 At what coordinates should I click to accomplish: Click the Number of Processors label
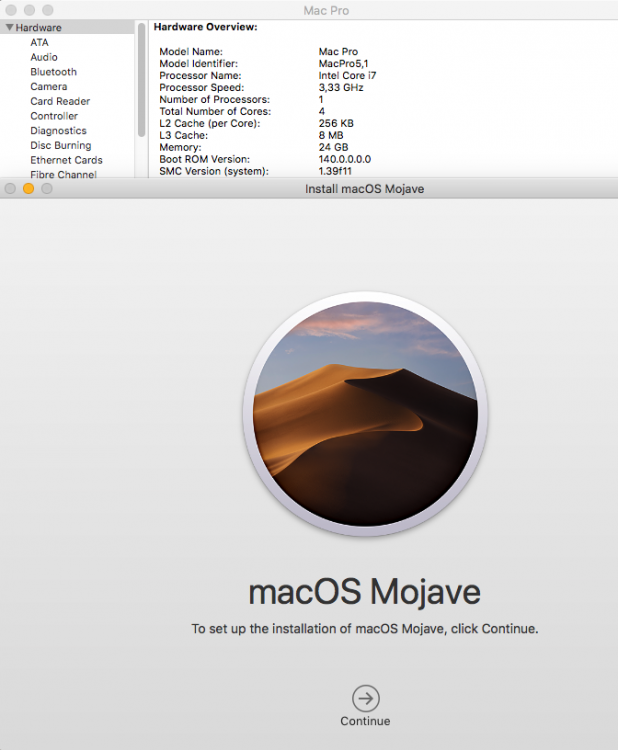coord(214,99)
